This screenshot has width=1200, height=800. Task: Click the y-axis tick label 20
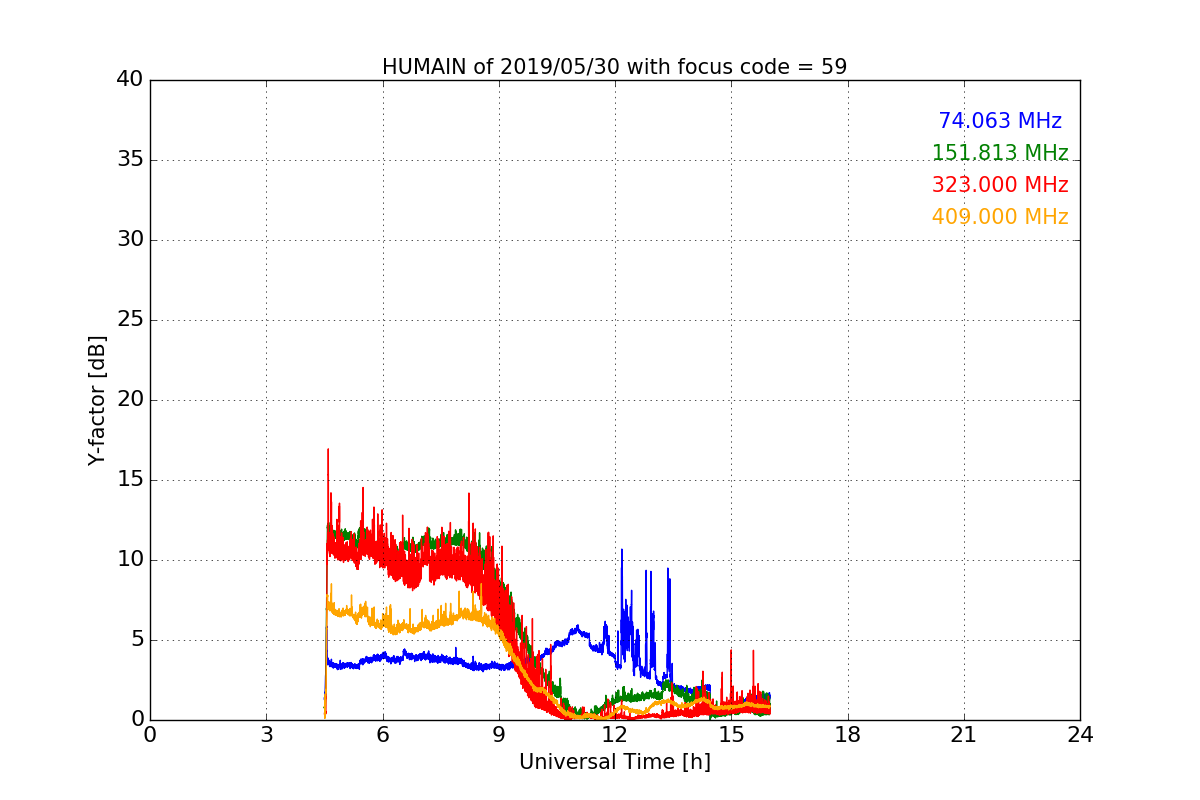[129, 400]
